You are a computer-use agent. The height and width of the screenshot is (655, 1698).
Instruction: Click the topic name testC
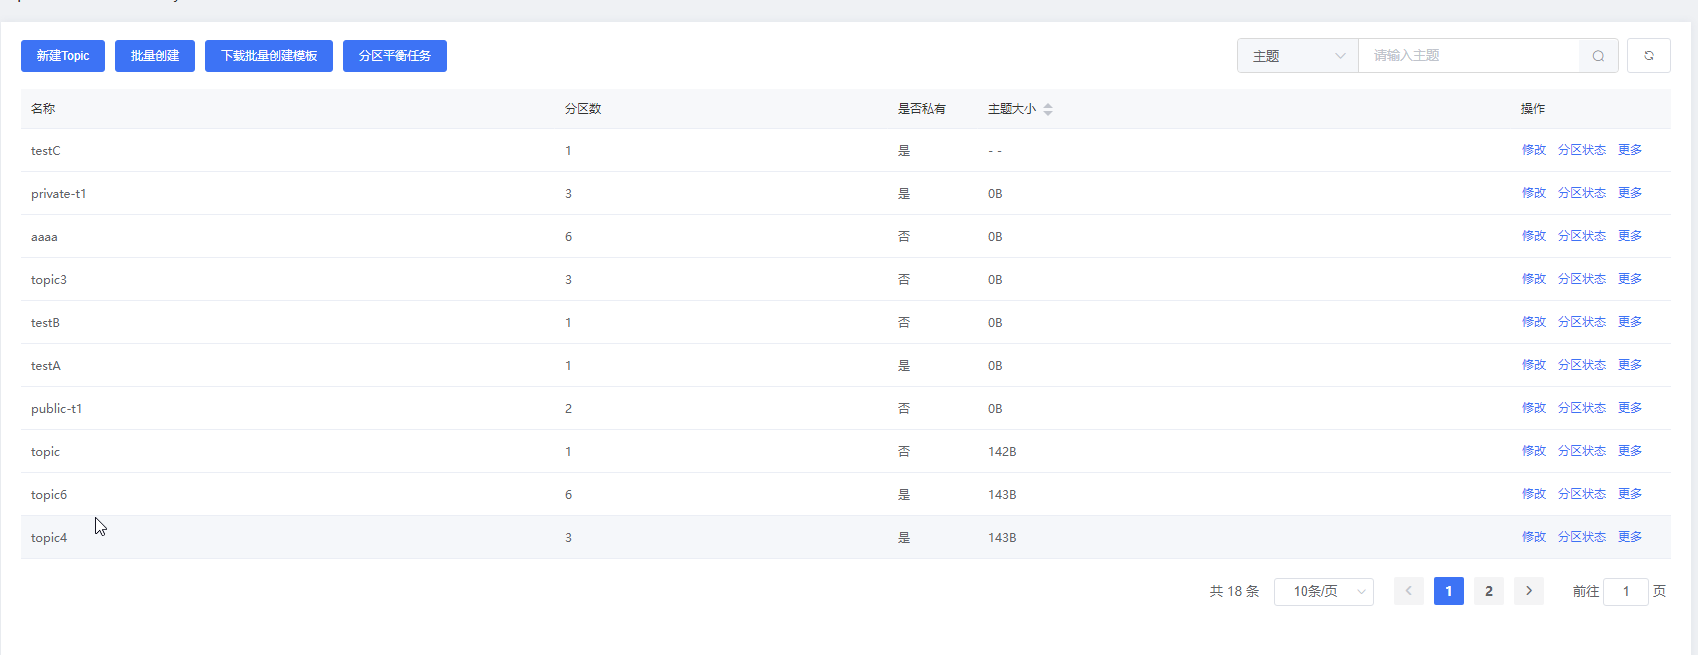pos(46,151)
